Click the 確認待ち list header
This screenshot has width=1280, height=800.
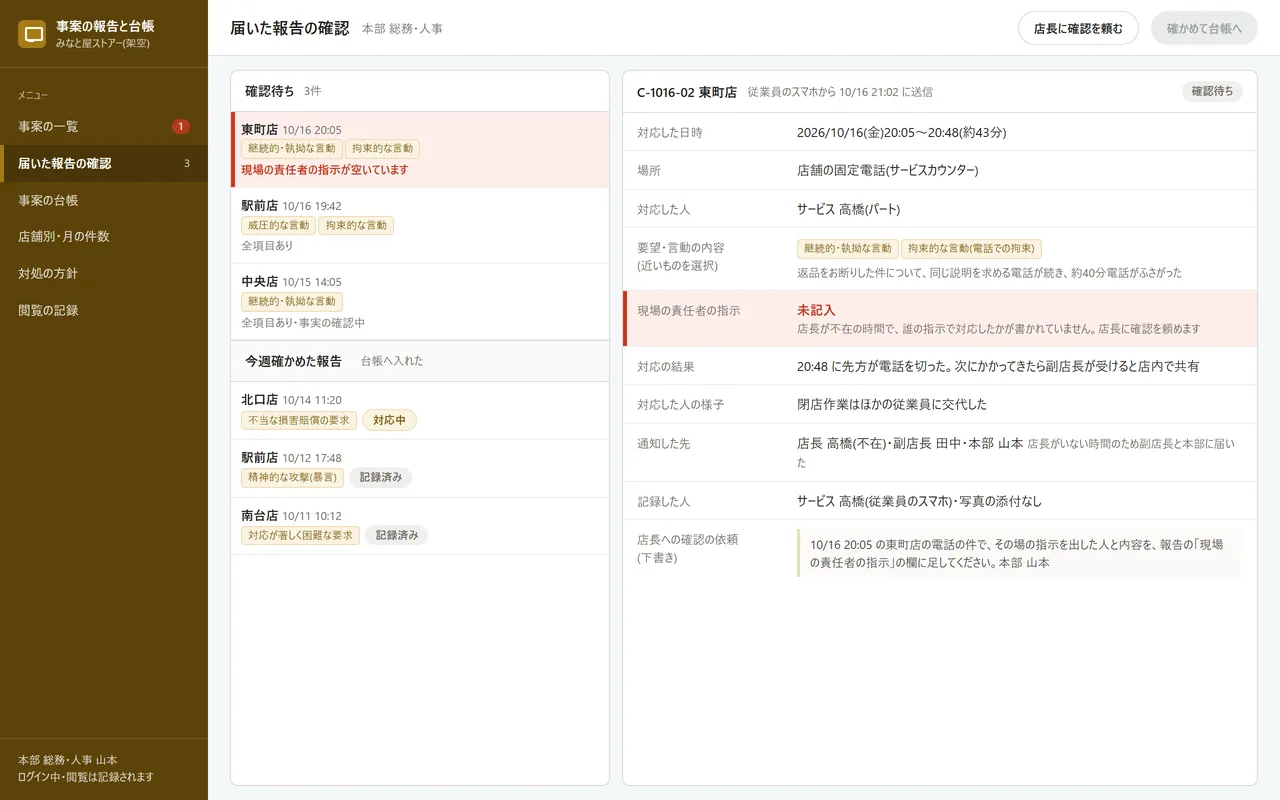(420, 91)
